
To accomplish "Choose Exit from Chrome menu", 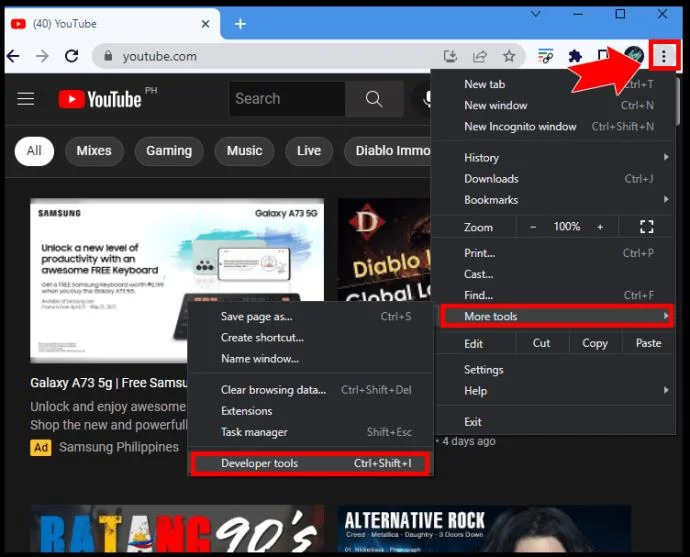I will click(554, 422).
